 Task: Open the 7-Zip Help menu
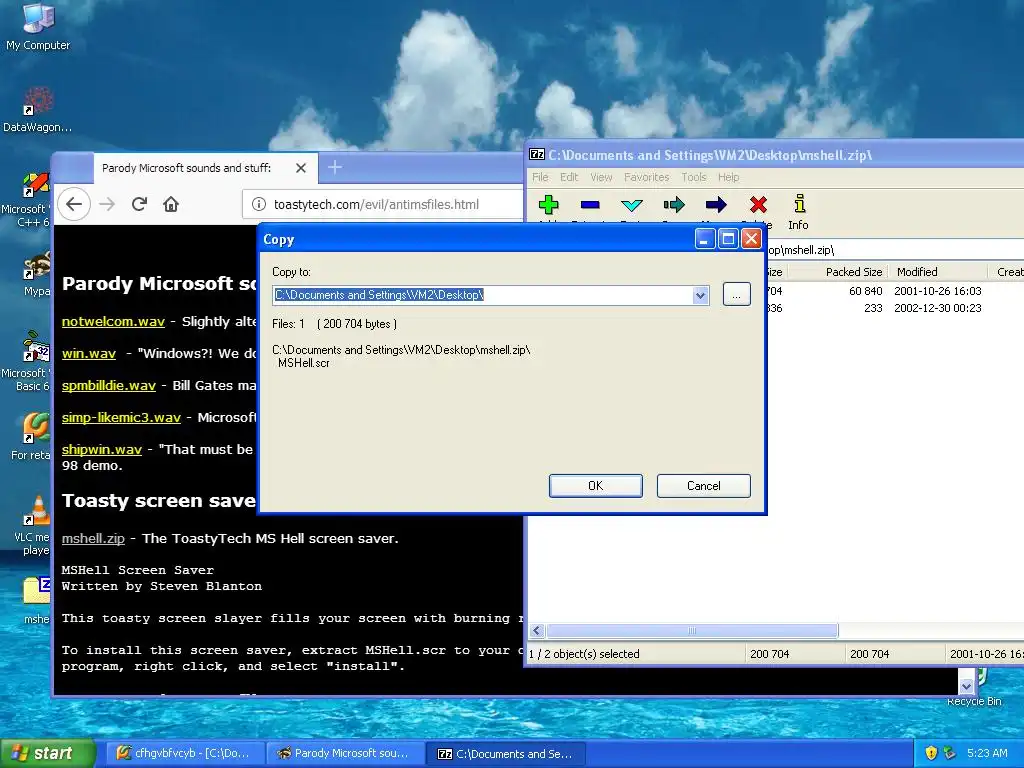(x=728, y=177)
